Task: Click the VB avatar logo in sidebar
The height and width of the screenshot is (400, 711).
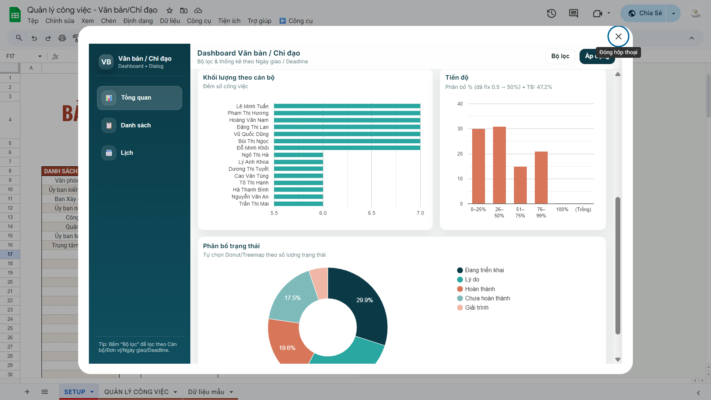Action: click(106, 61)
